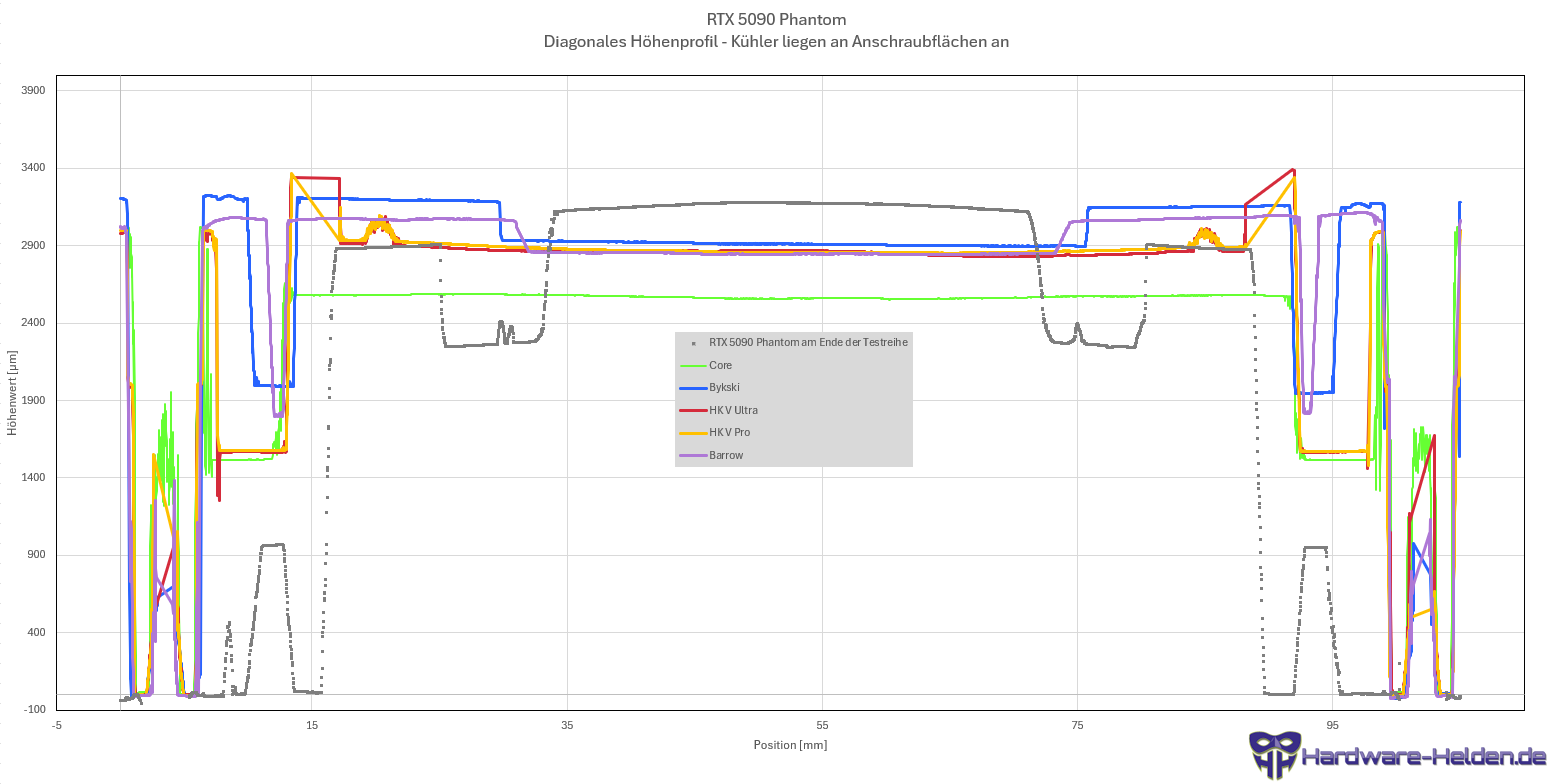This screenshot has height=784, width=1552.
Task: Open the Hardware-Helden.de website text link
Action: [x=1424, y=757]
